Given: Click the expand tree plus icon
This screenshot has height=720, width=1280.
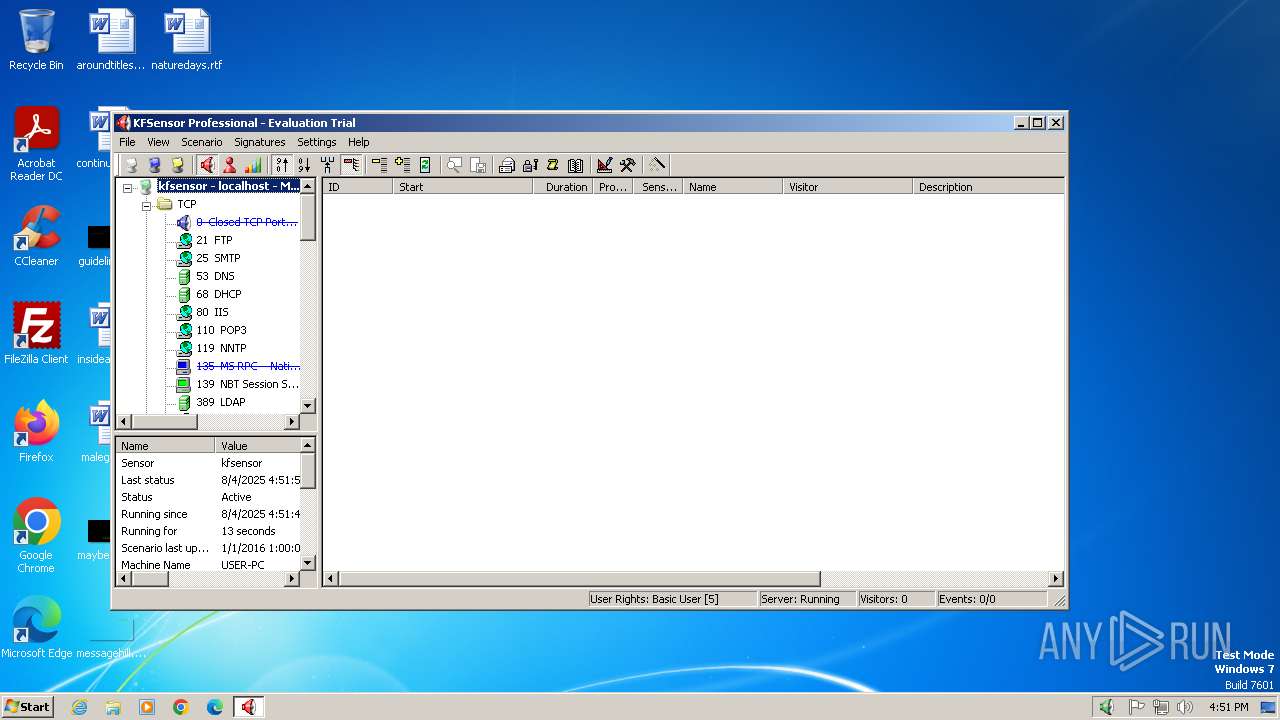Looking at the screenshot, I should (x=402, y=165).
